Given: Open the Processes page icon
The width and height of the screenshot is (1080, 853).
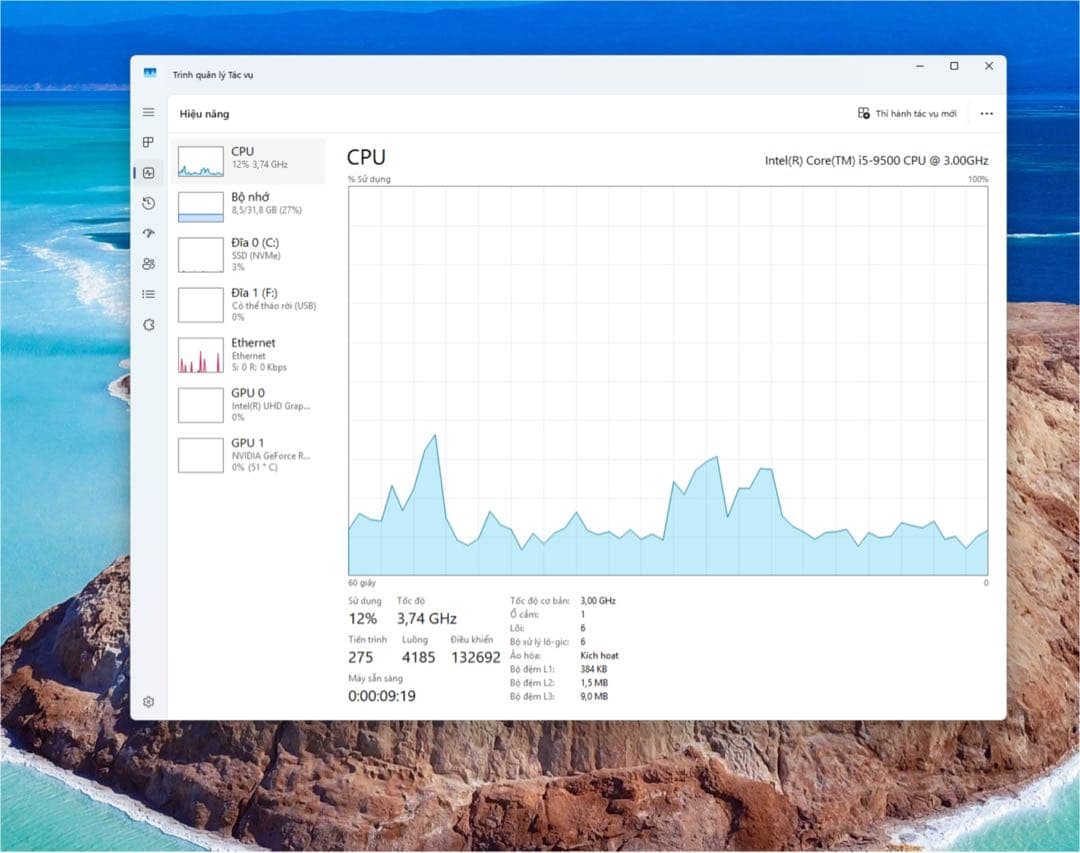Looking at the screenshot, I should click(x=148, y=142).
